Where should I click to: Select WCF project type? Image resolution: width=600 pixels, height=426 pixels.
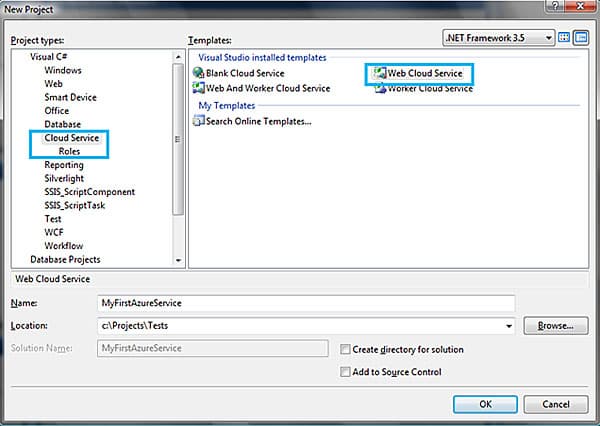(x=54, y=232)
